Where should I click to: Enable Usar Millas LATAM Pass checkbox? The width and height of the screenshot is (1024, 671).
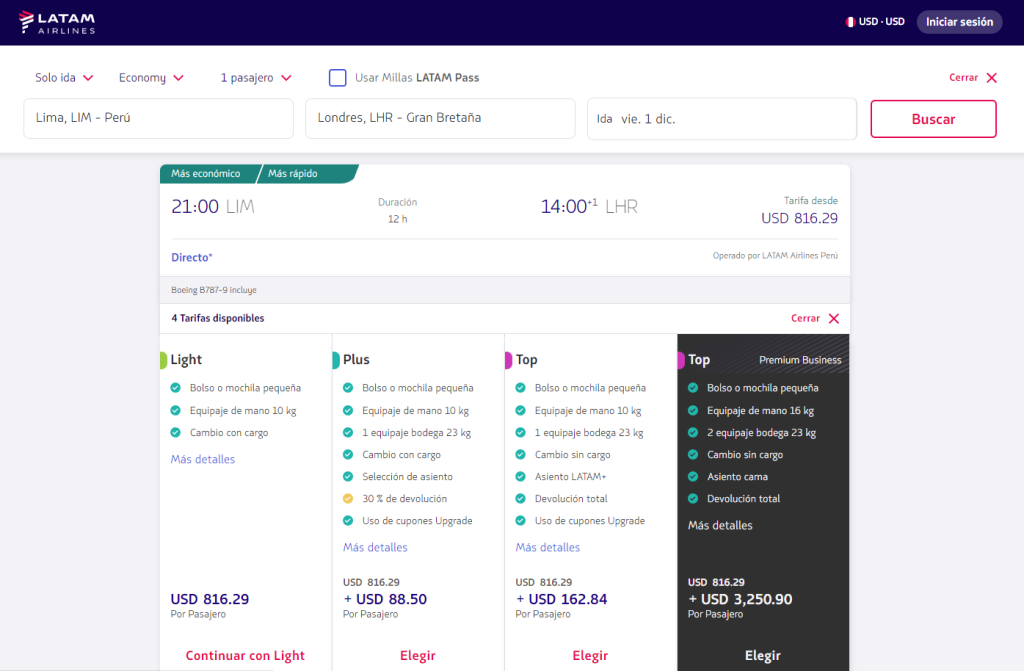tap(338, 78)
